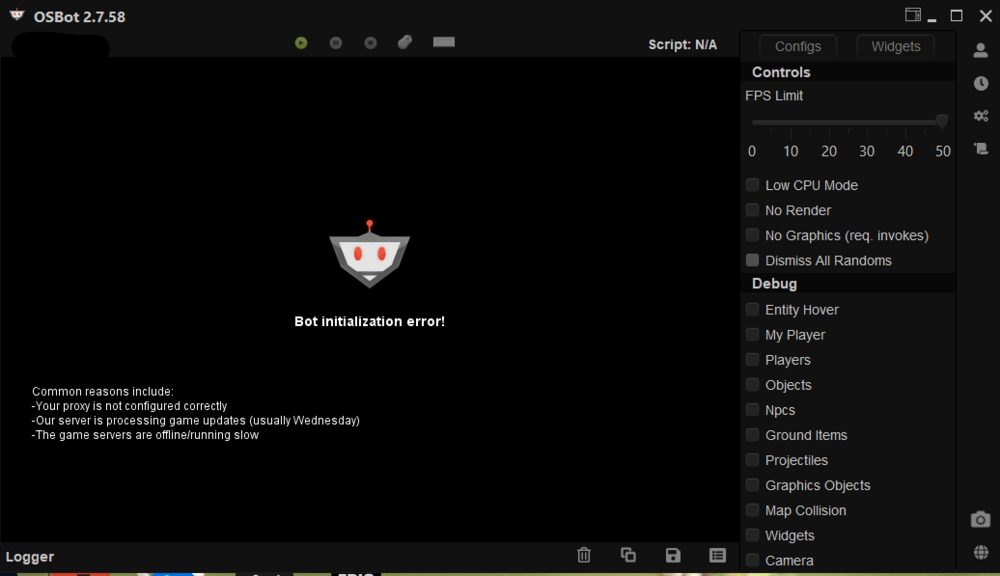This screenshot has width=1000, height=576.
Task: Switch to the Widgets tab
Action: pyautogui.click(x=895, y=47)
